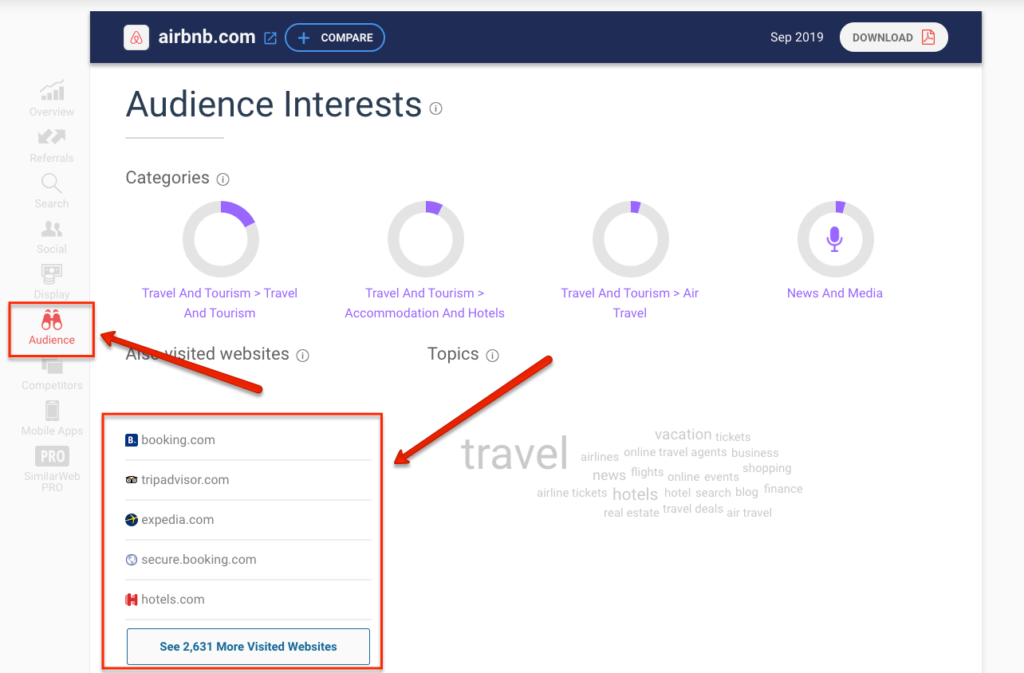Go to Referrals in sidebar
The image size is (1024, 673).
52,146
